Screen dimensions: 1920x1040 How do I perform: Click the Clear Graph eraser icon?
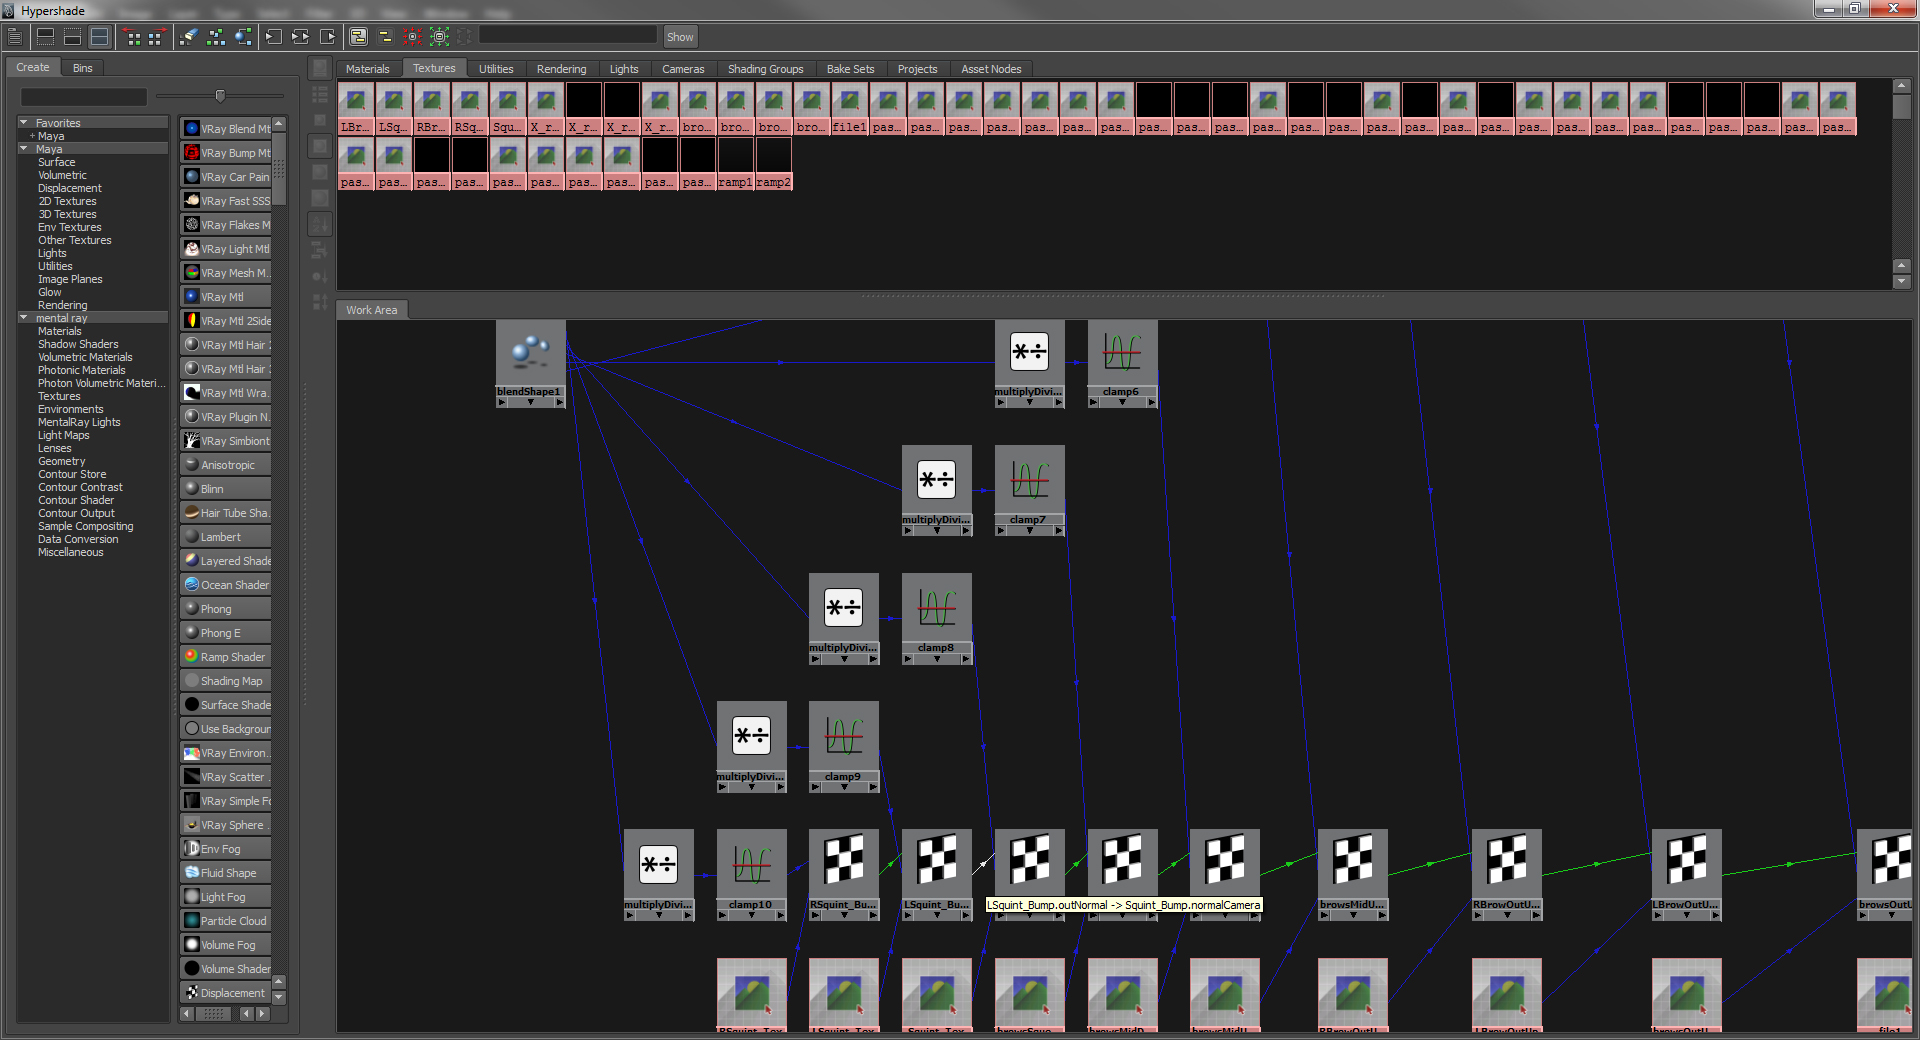click(x=189, y=37)
